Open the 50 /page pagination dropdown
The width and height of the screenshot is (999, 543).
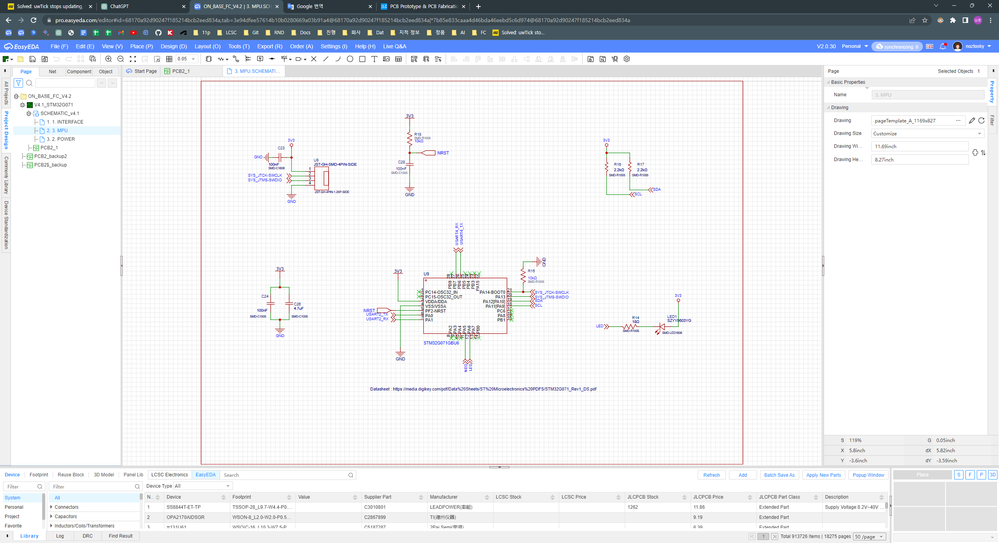870,537
